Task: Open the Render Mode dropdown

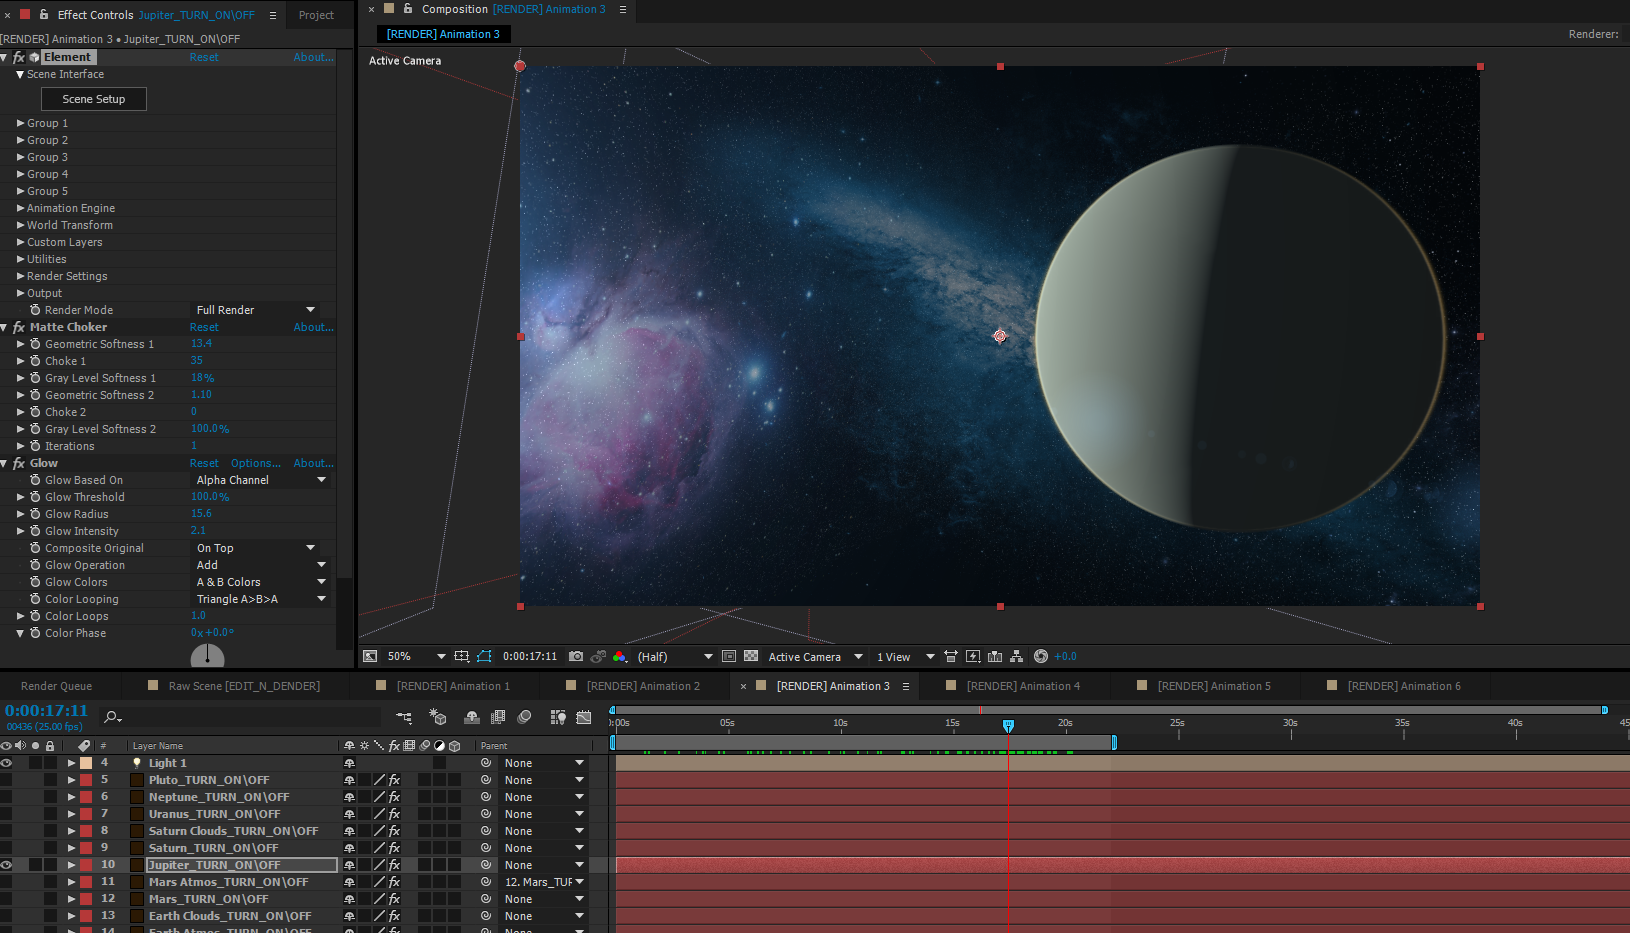Action: (x=256, y=310)
